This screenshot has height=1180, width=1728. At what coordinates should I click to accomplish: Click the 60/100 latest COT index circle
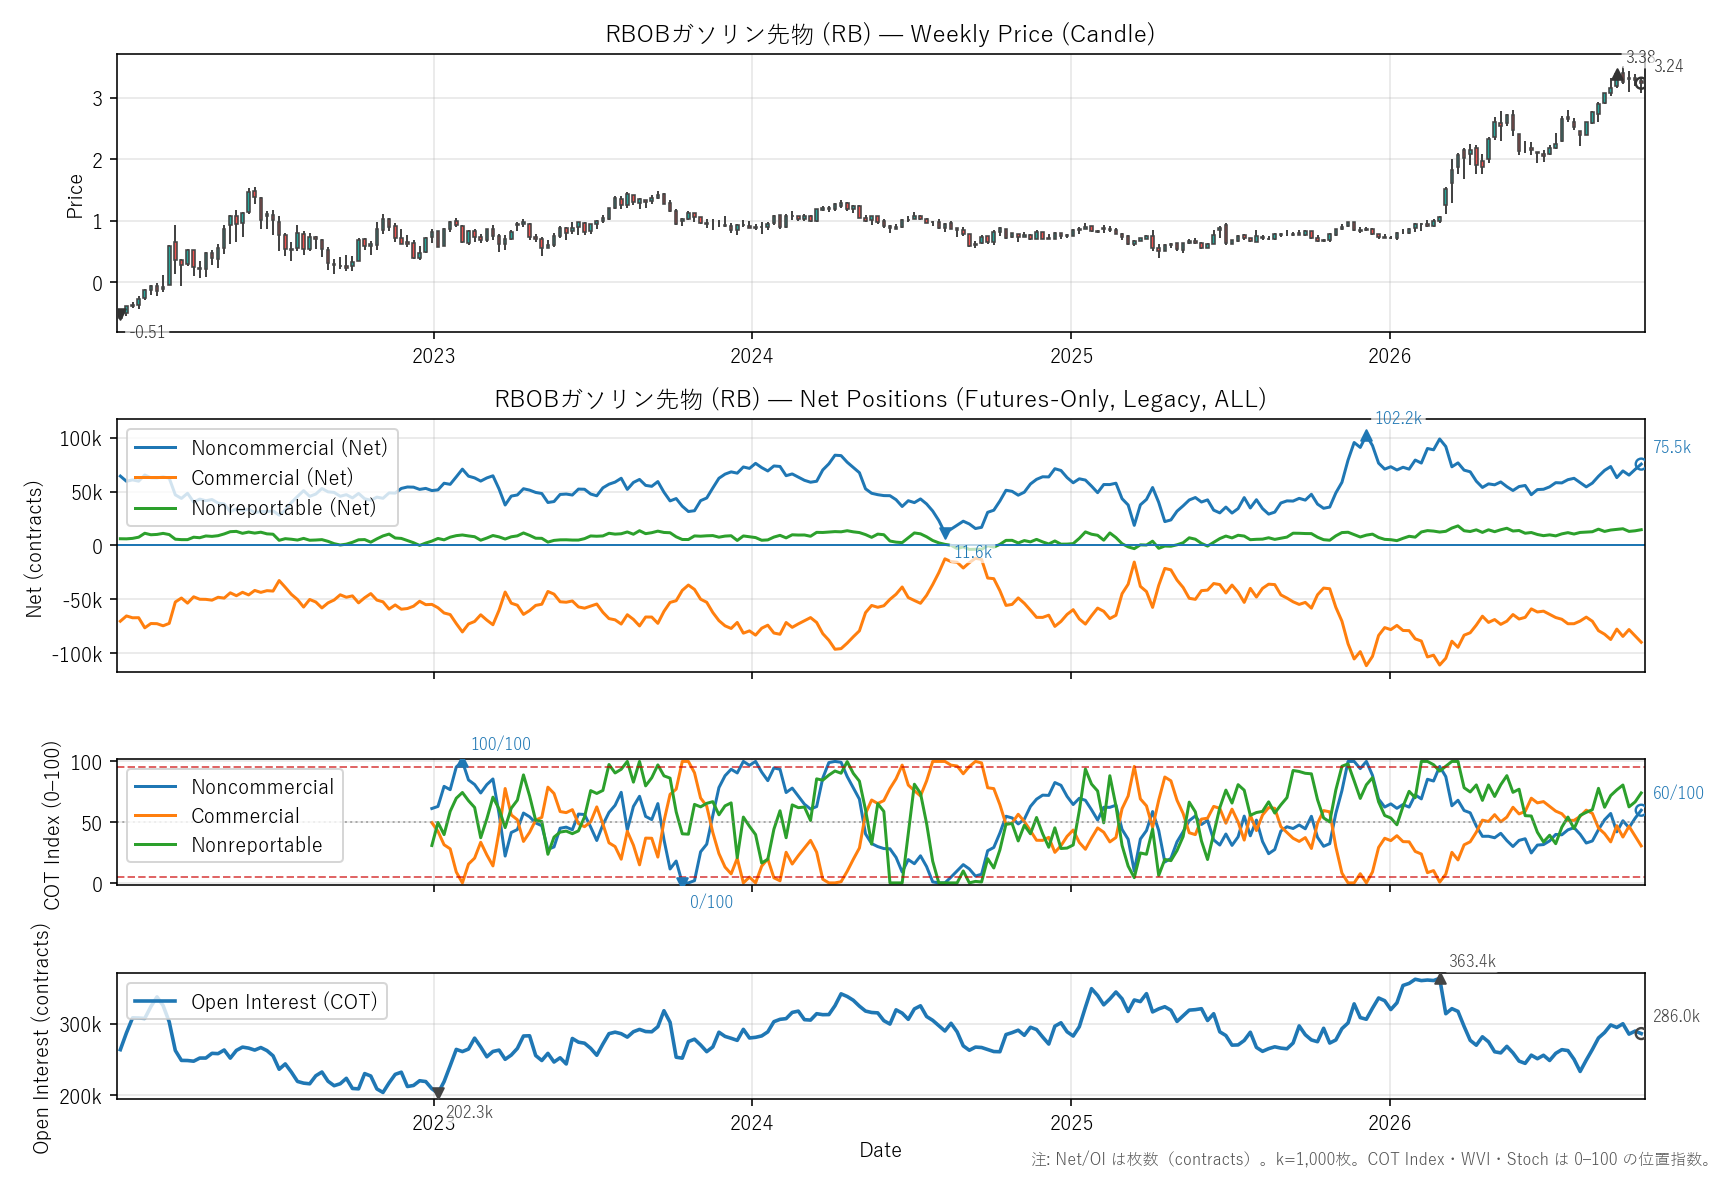tap(1641, 811)
